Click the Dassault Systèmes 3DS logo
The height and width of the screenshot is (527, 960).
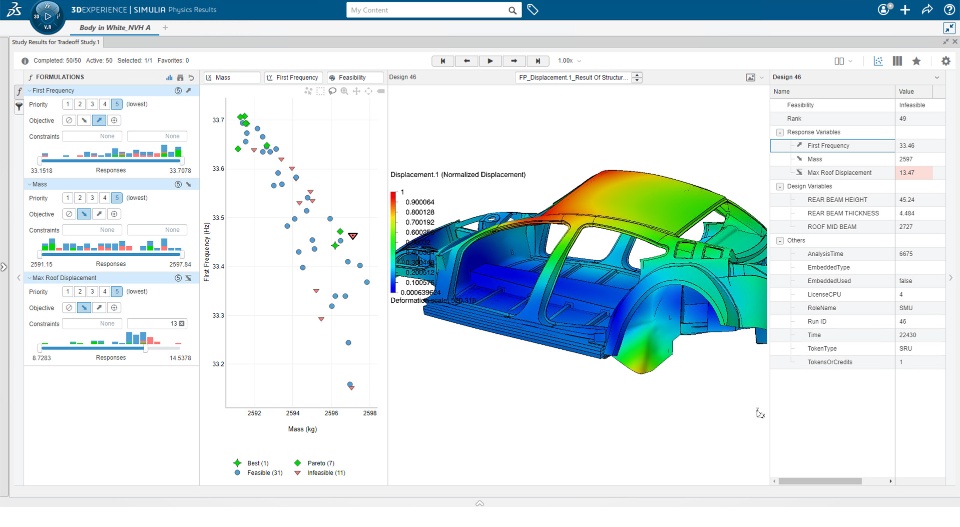click(13, 9)
